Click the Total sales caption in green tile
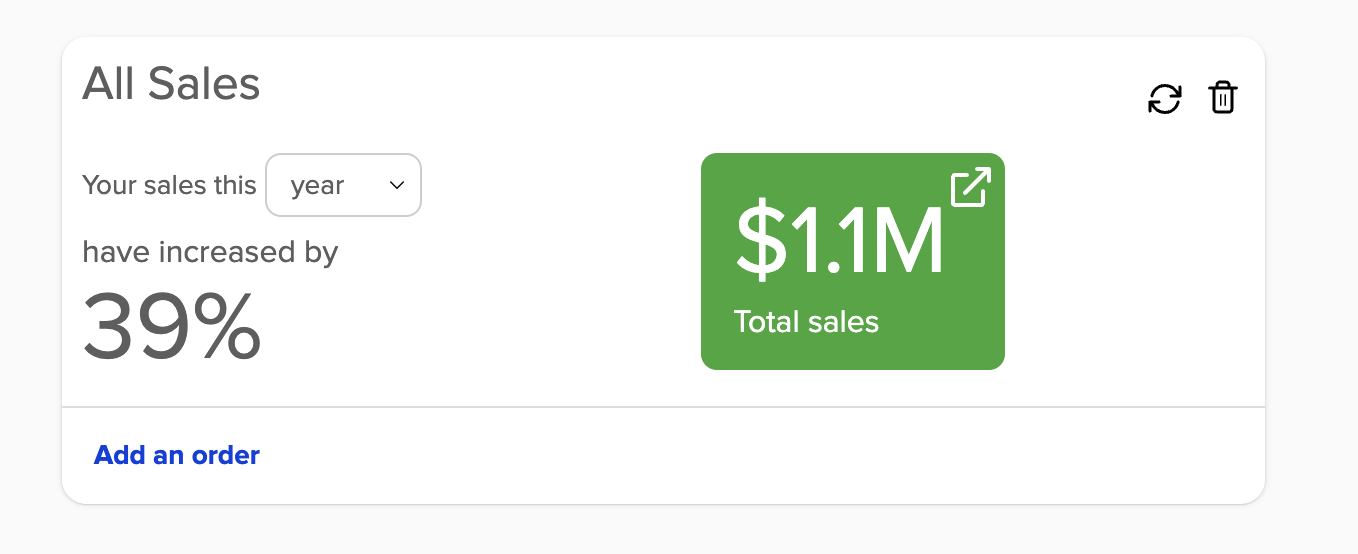This screenshot has height=554, width=1358. click(x=806, y=322)
